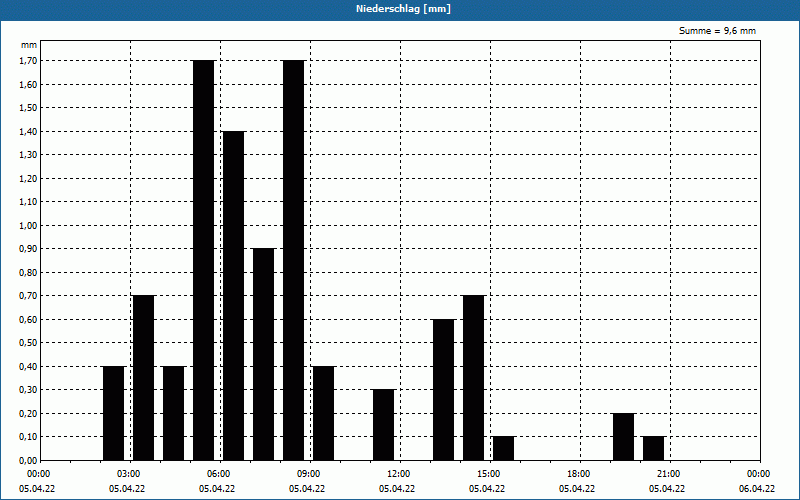The height and width of the screenshot is (500, 800).
Task: Click the 1,60 y-axis value
Action: [x=28, y=84]
